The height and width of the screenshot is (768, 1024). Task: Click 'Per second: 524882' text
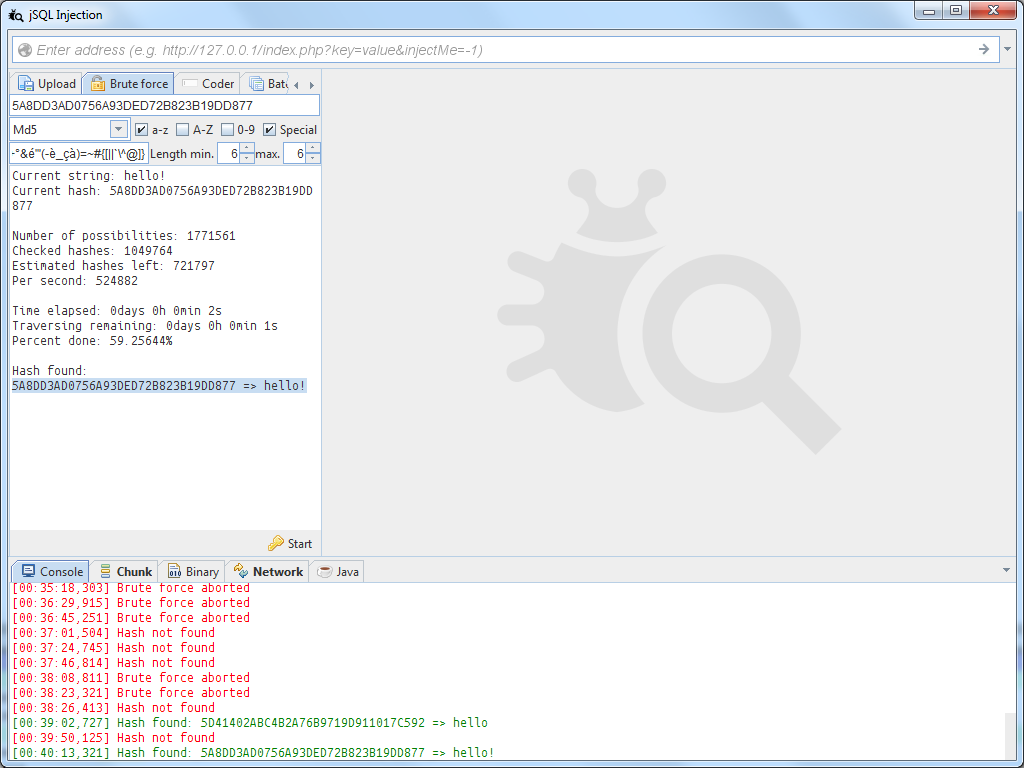(75, 280)
